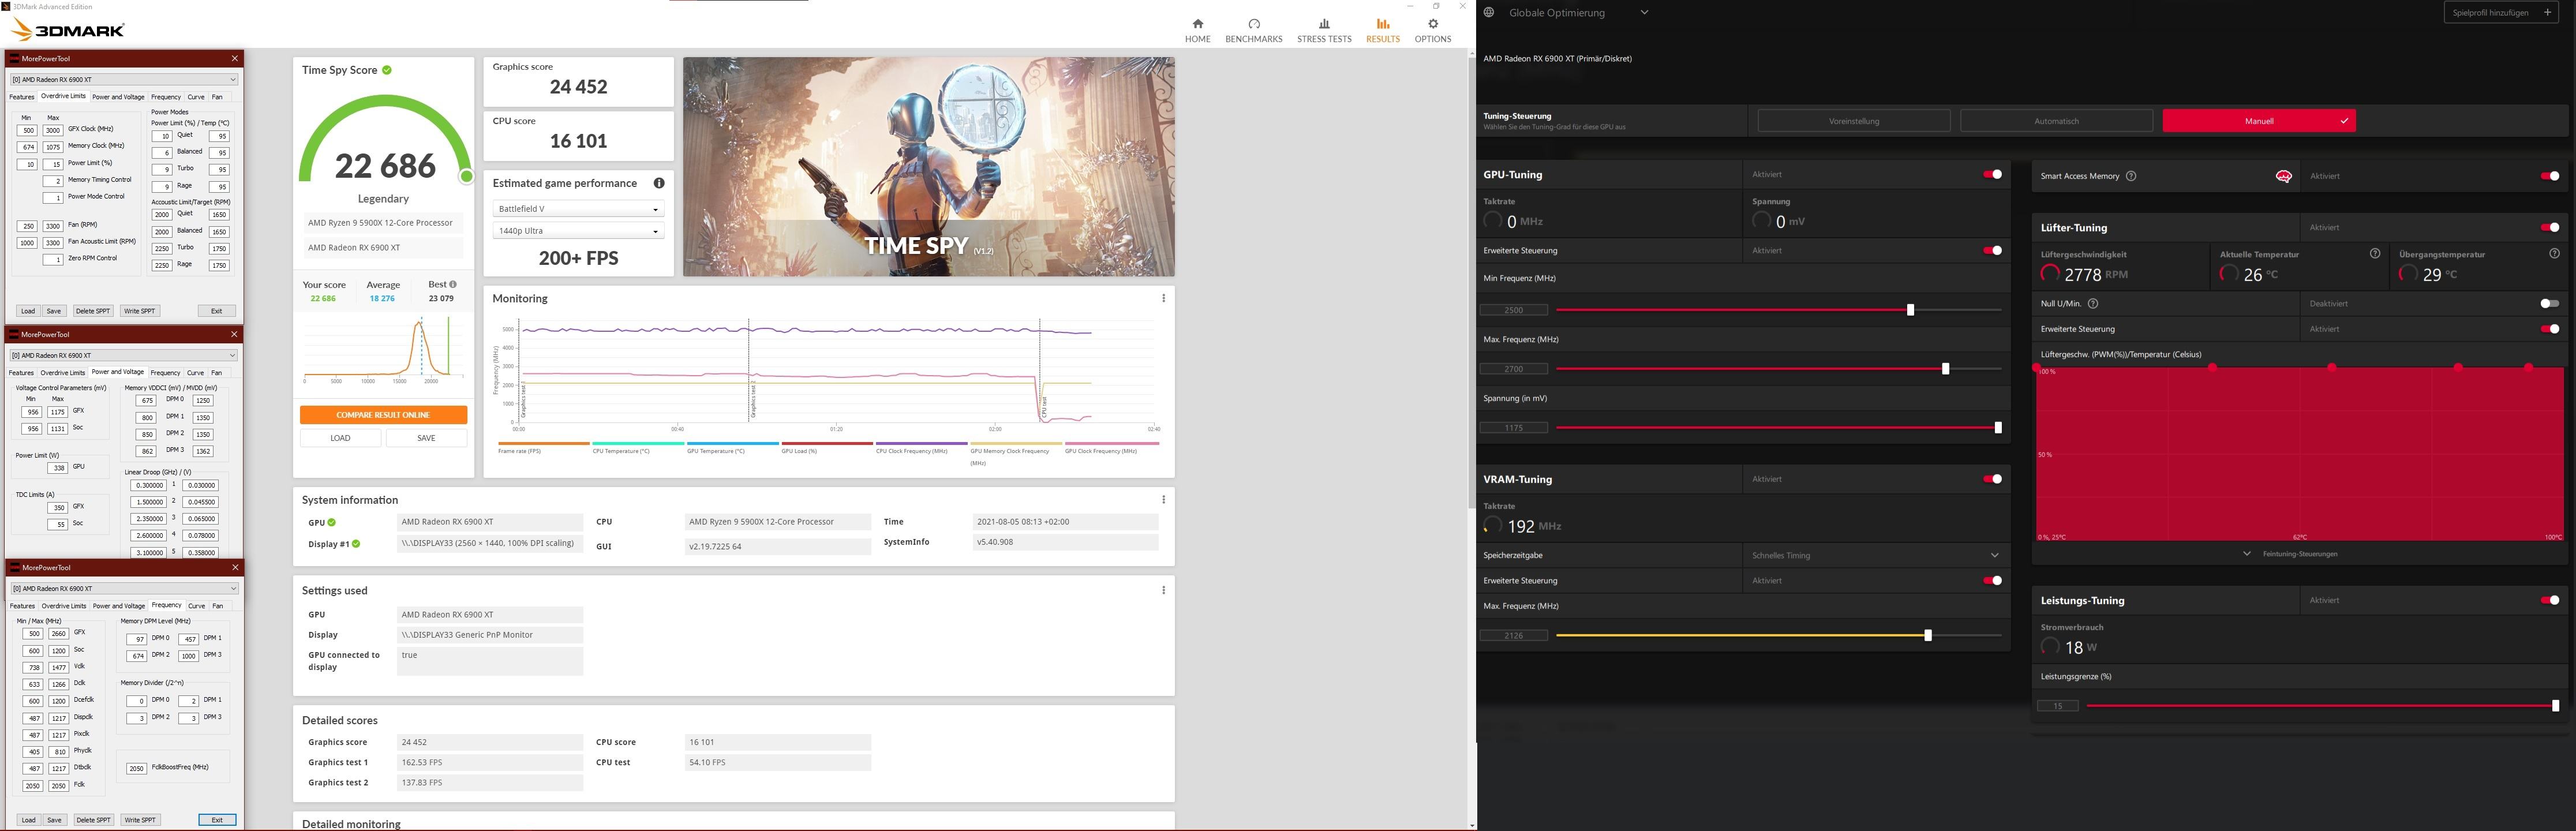Select the Voreinstellung tuning button
2576x831 pixels.
pos(1853,121)
